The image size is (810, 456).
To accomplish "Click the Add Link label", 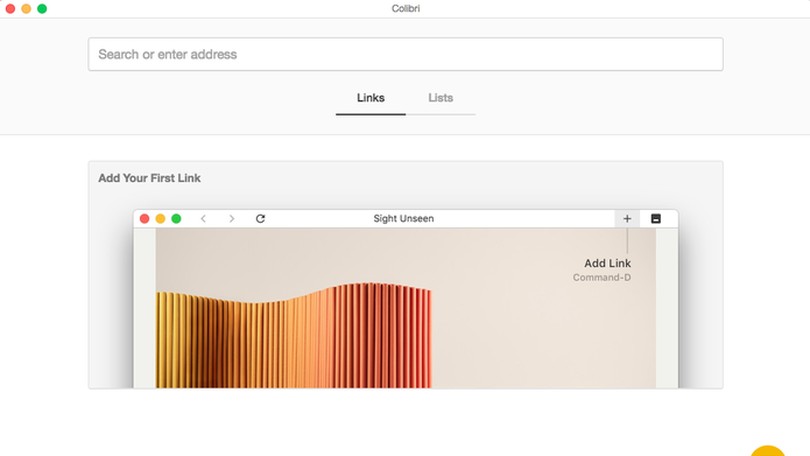I will pyautogui.click(x=607, y=263).
